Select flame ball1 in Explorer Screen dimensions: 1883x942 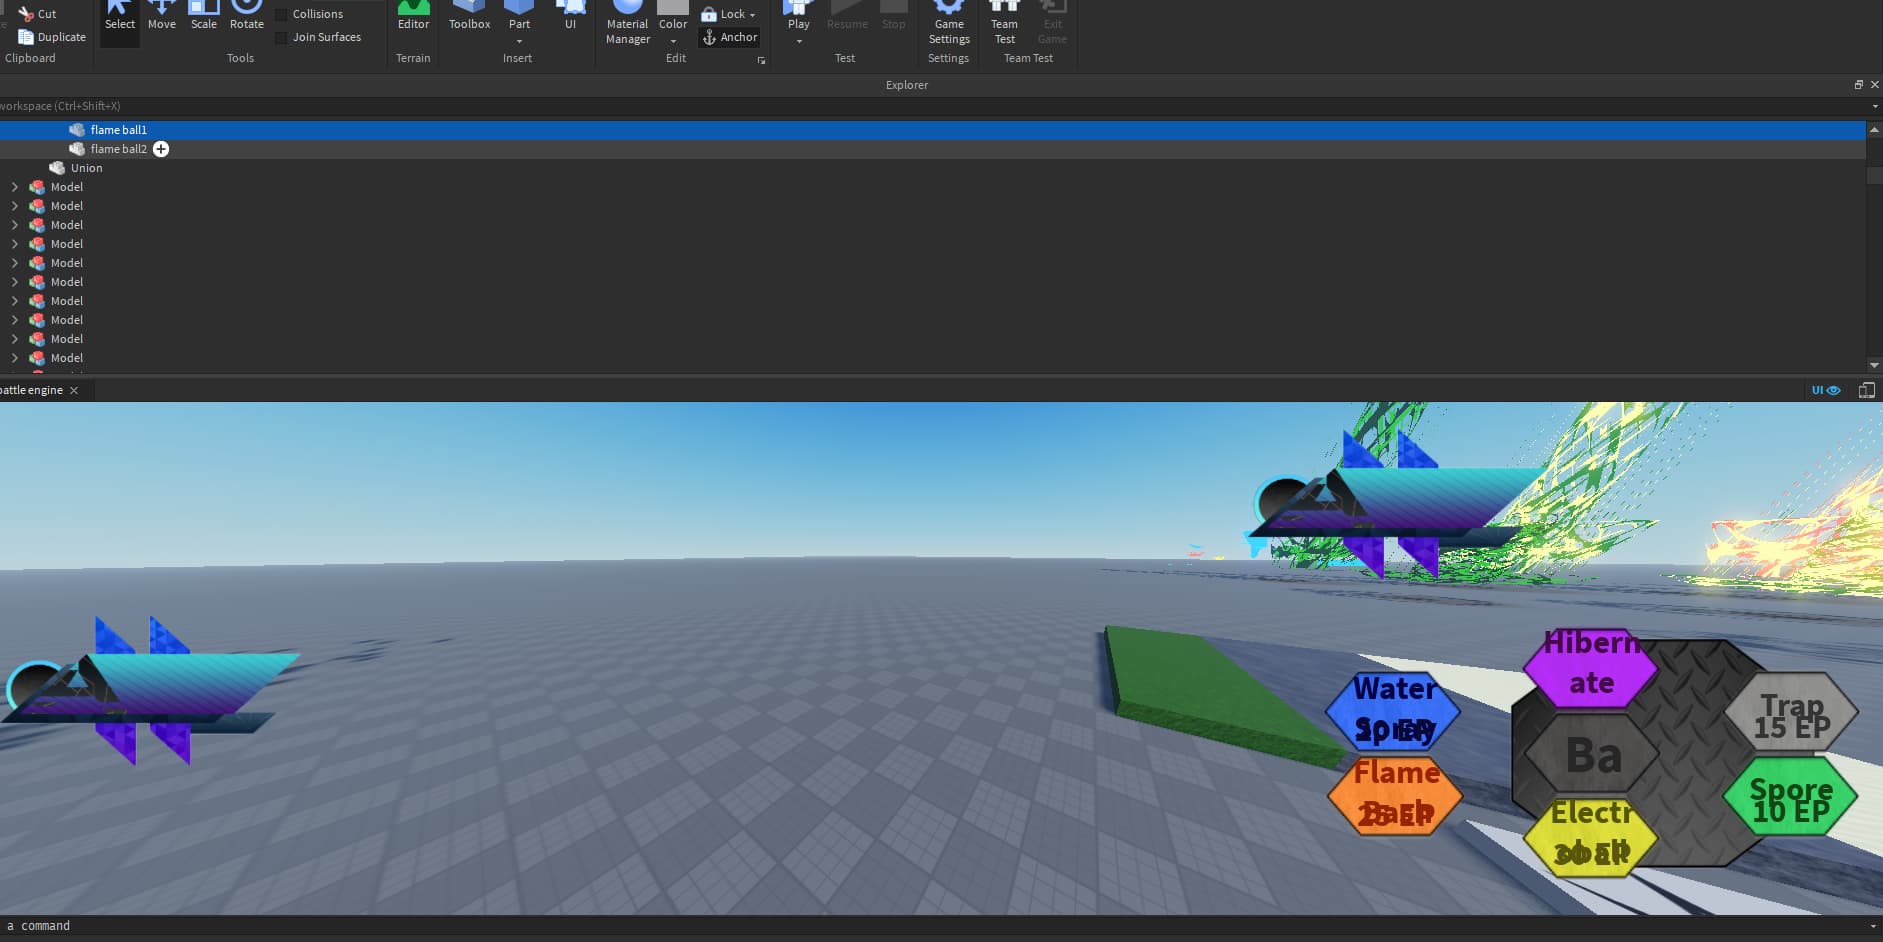tap(933, 130)
